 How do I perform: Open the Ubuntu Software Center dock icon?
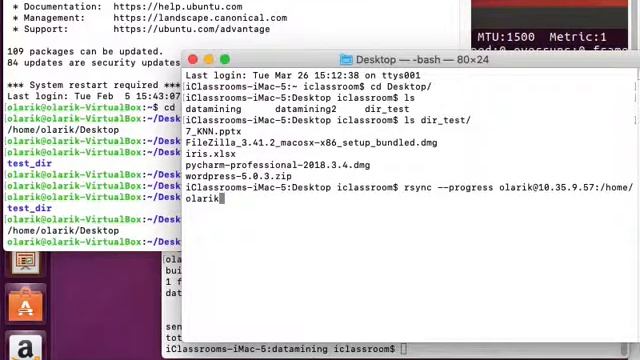point(25,305)
